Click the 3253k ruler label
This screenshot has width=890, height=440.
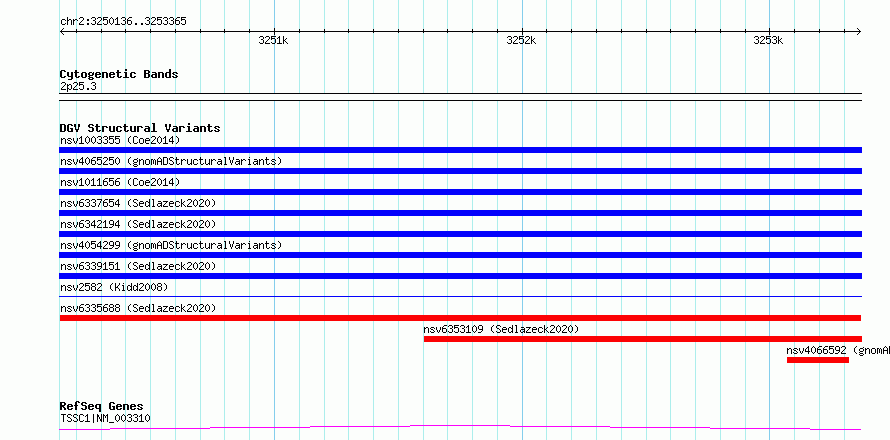(769, 40)
